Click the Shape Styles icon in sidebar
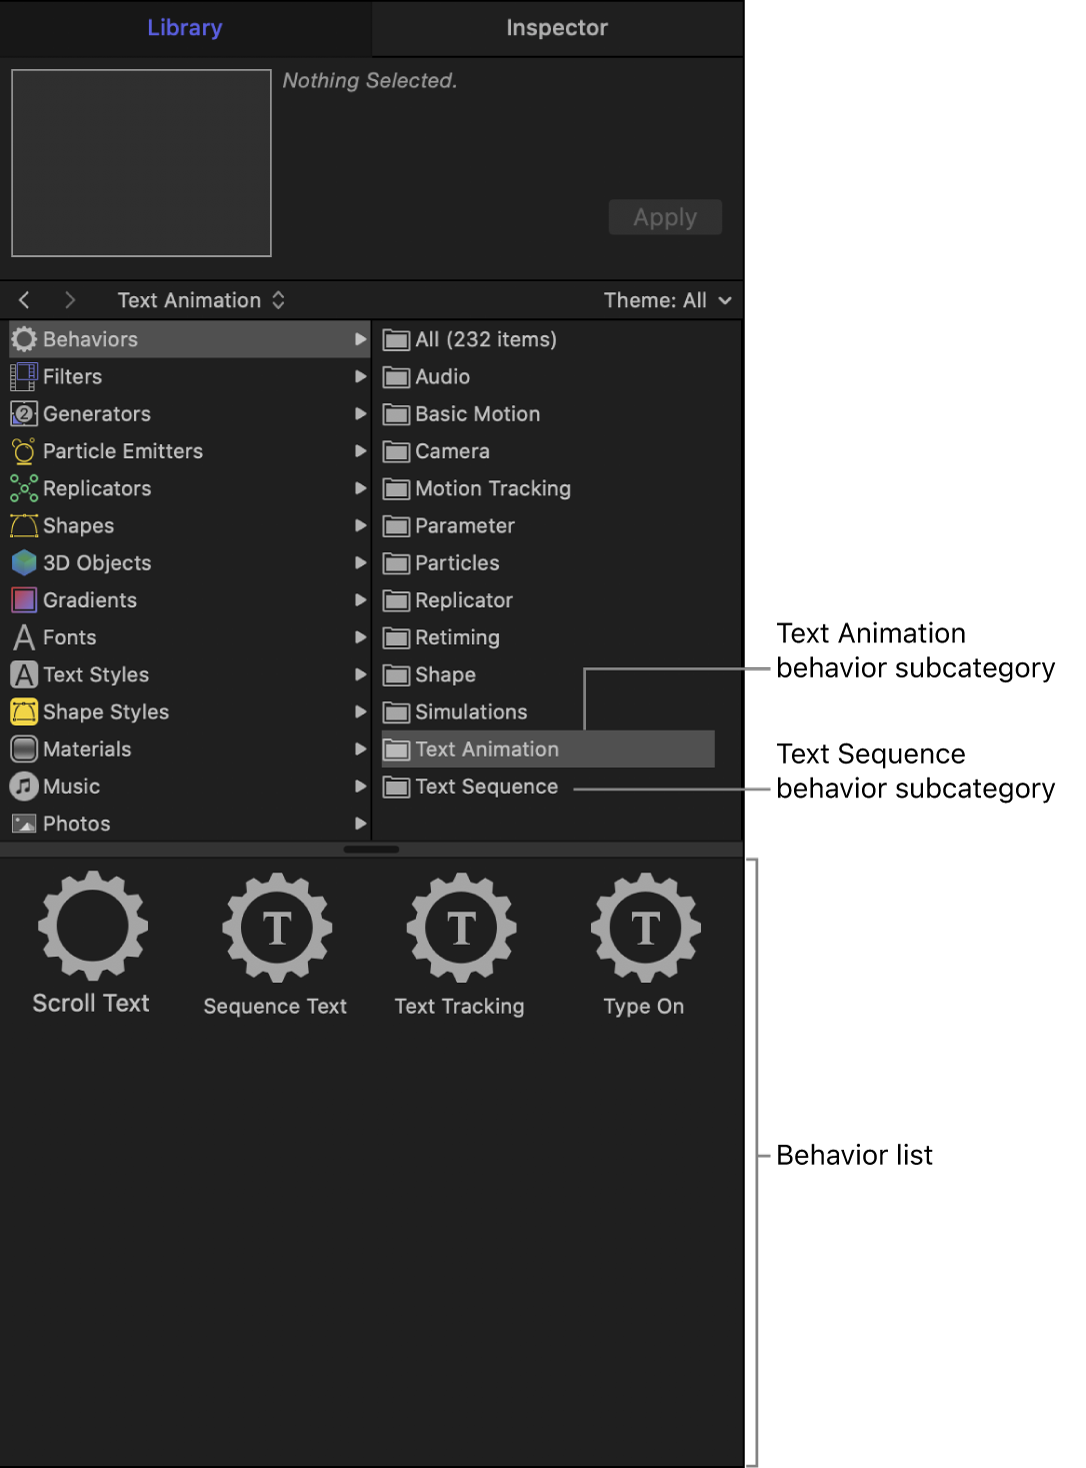Viewport: 1086px width, 1468px height. pyautogui.click(x=22, y=711)
